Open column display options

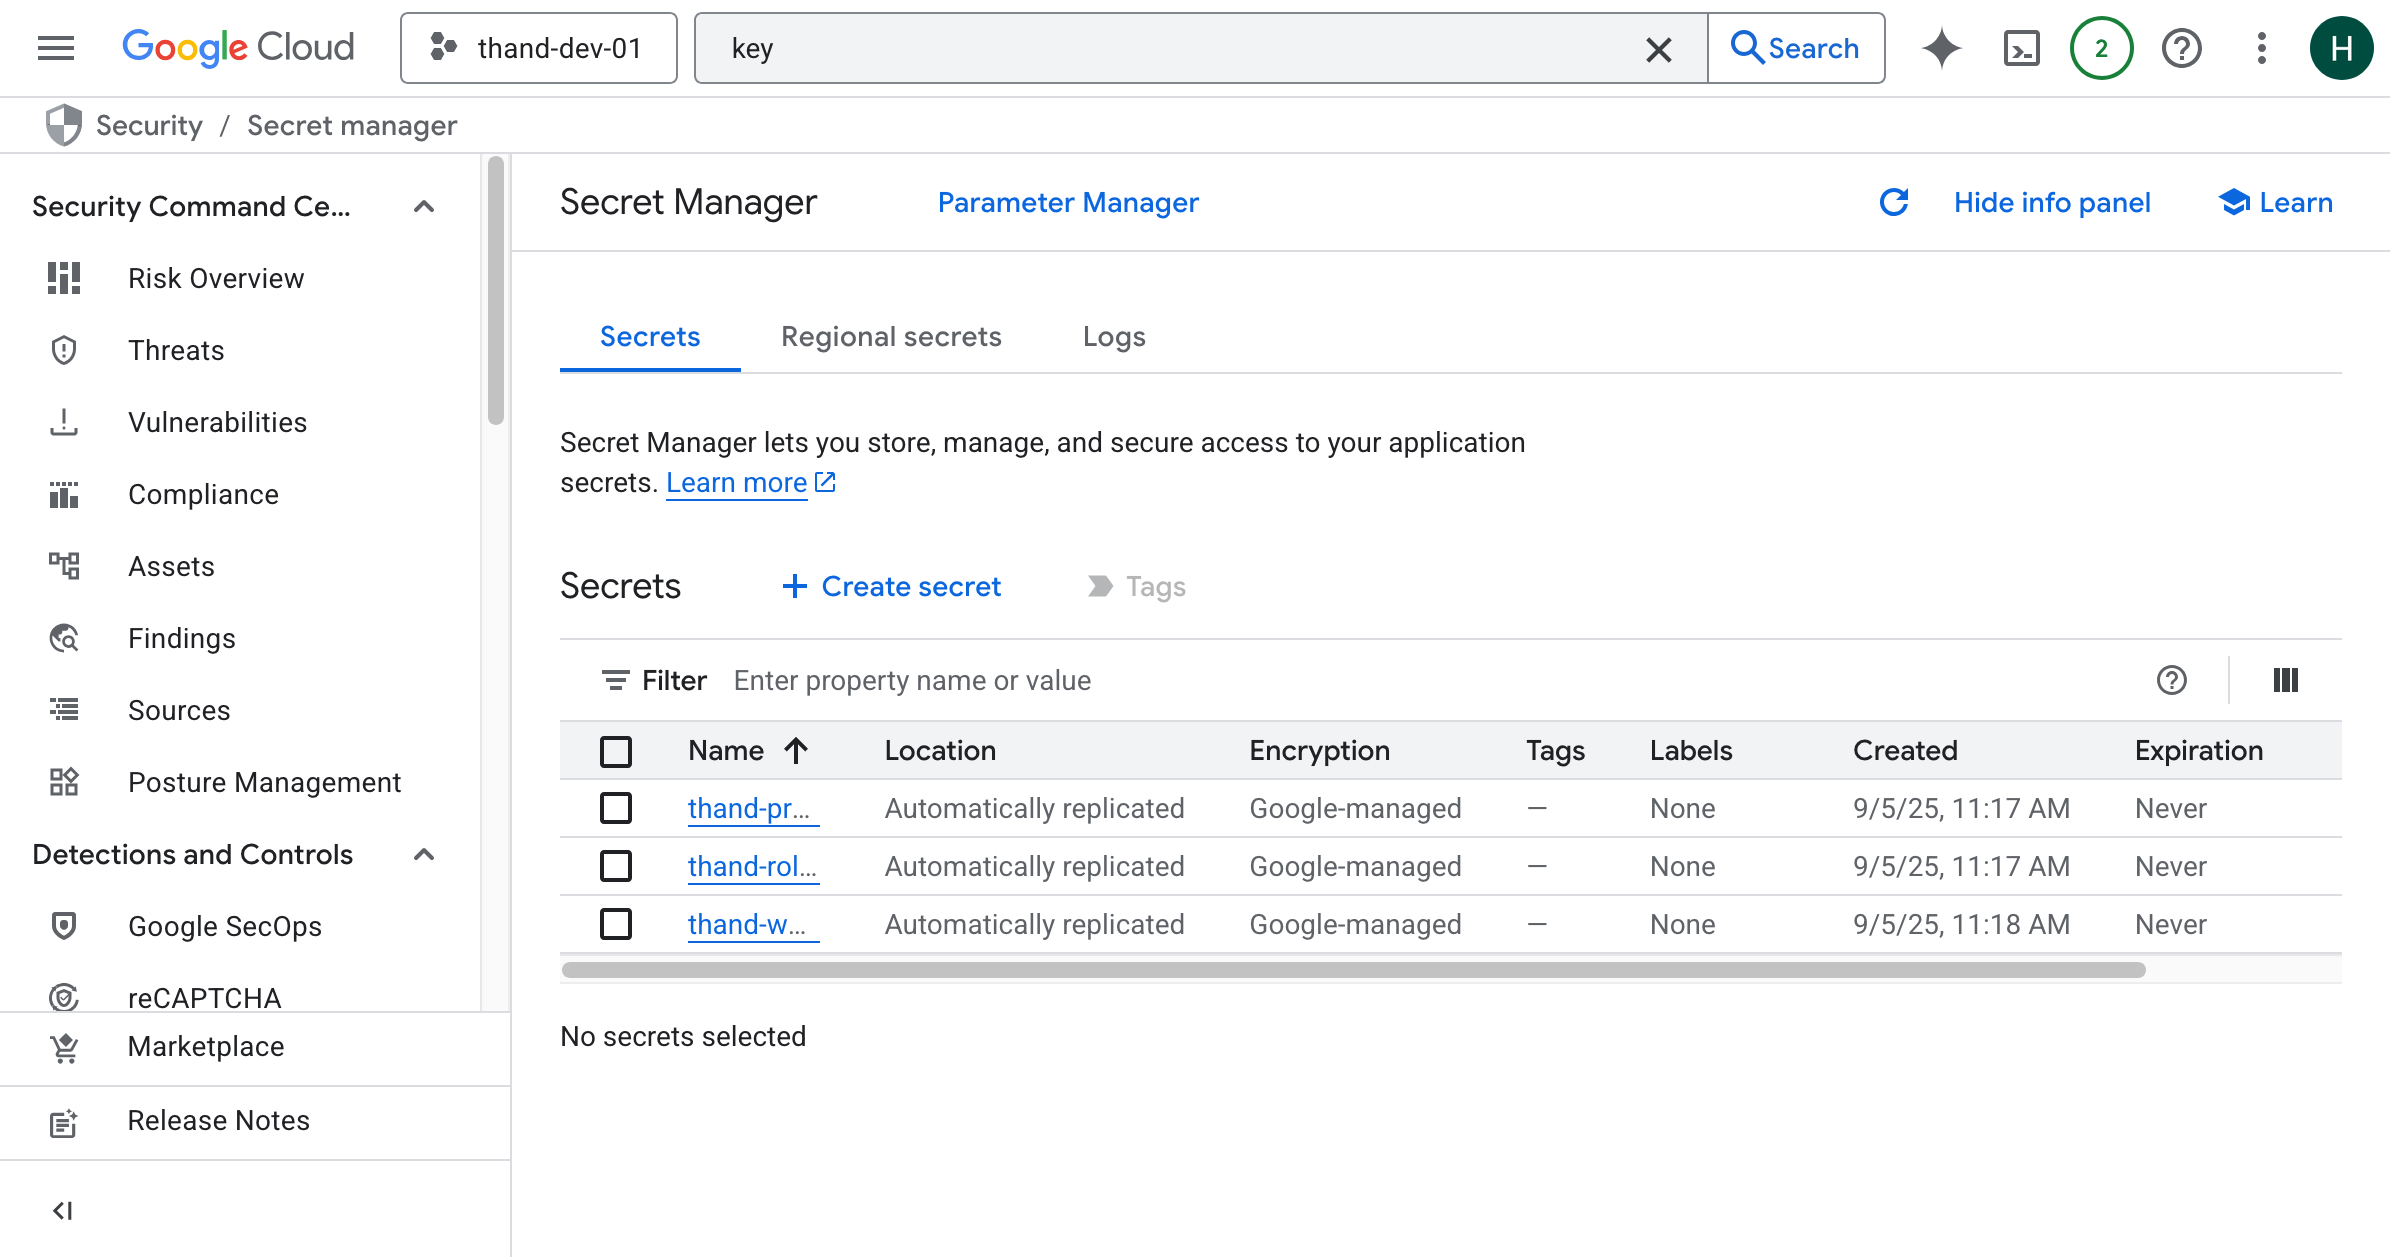pos(2286,680)
